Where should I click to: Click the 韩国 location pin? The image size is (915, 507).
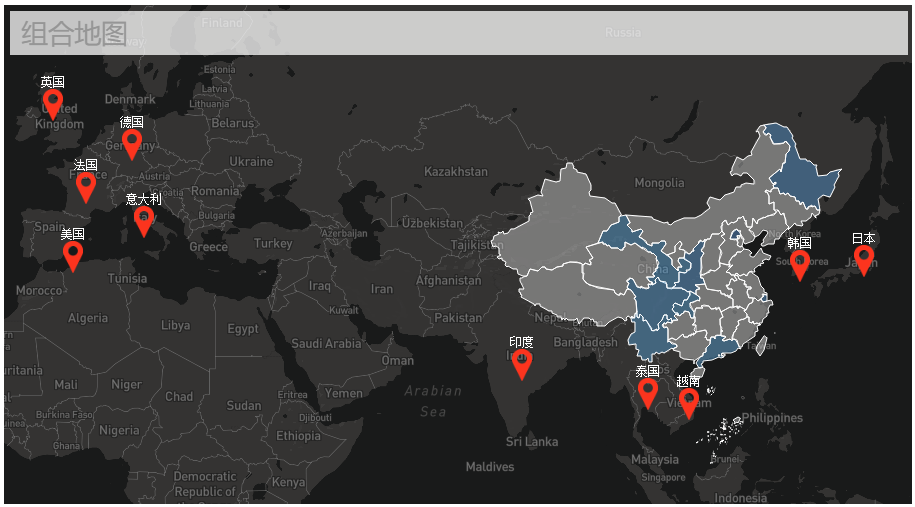click(x=799, y=265)
